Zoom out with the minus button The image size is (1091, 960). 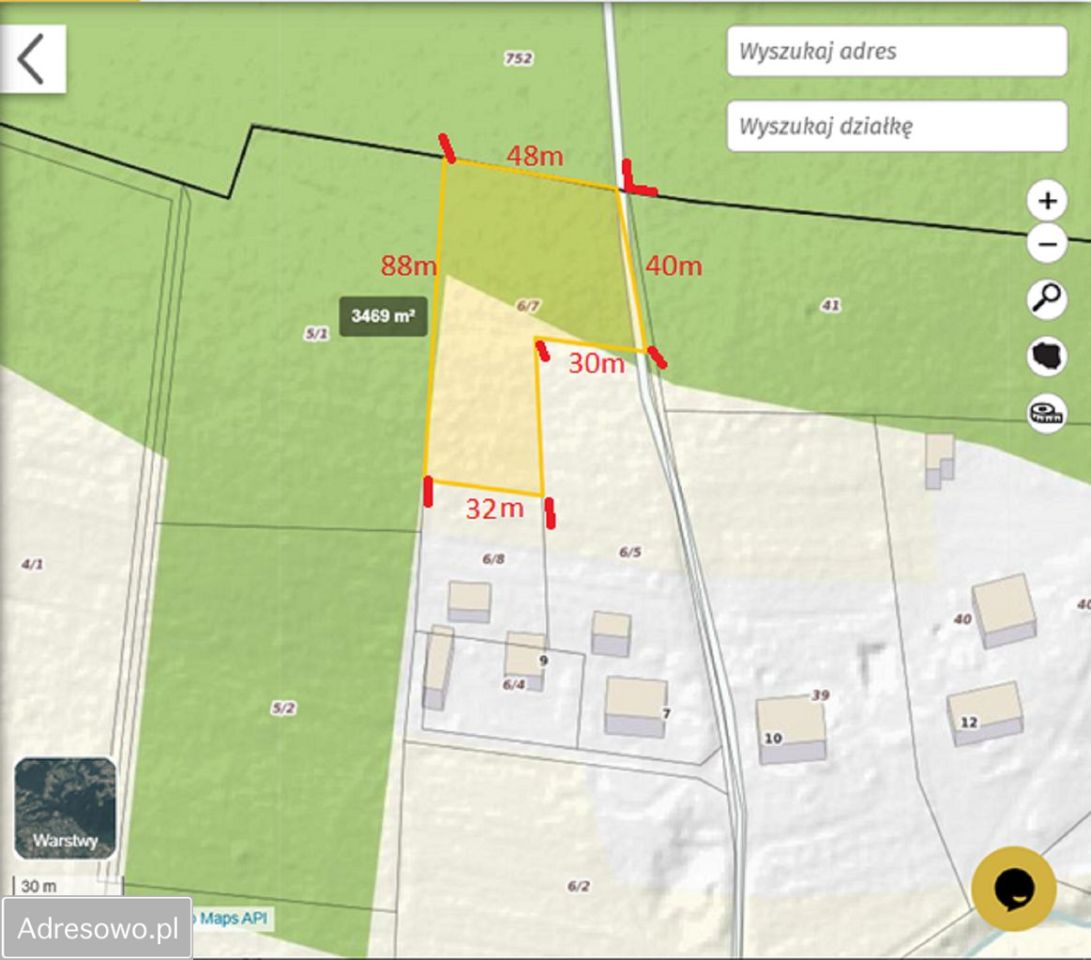1047,243
